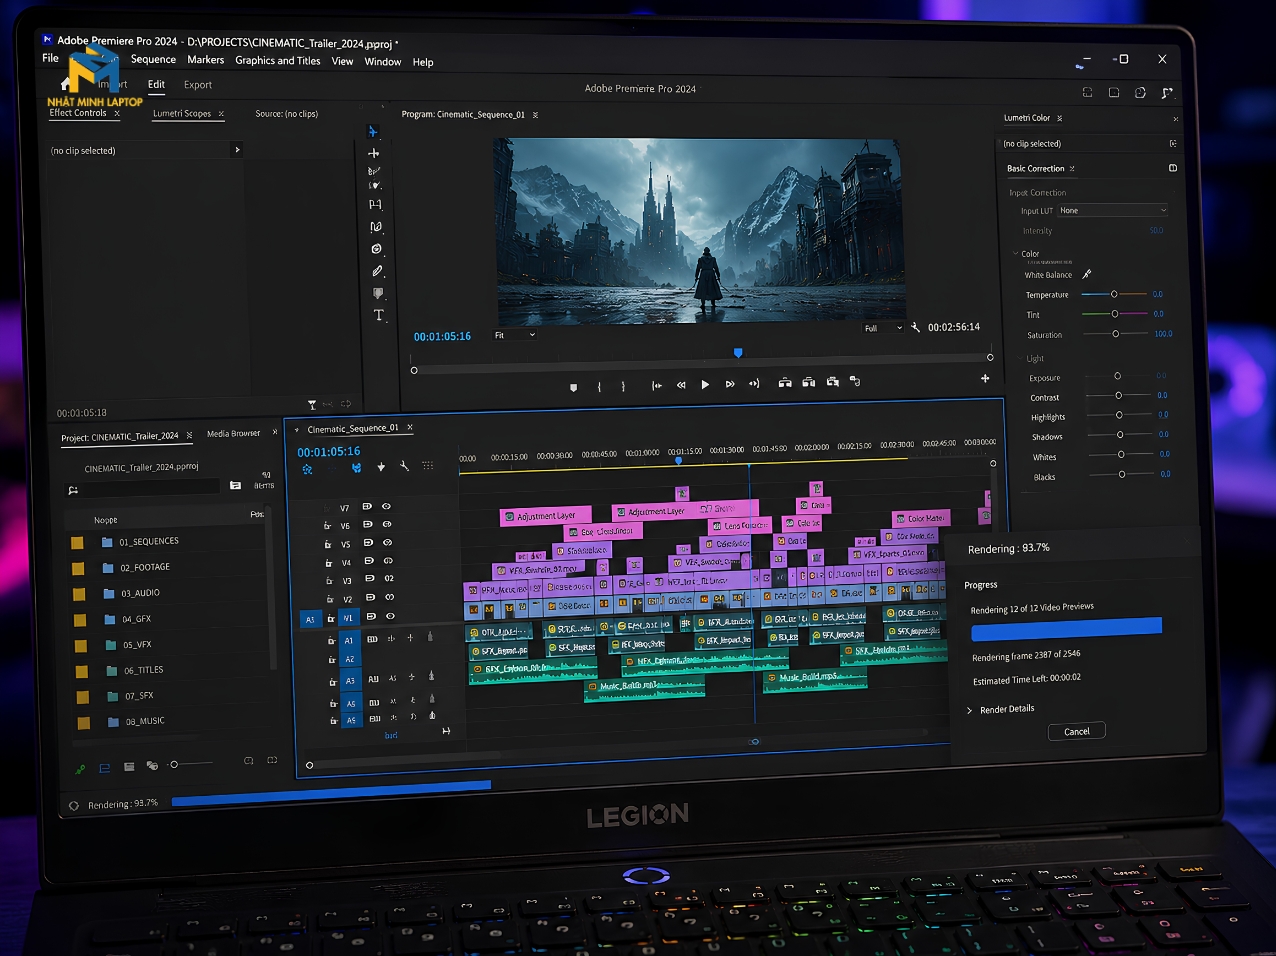The width and height of the screenshot is (1276, 956).
Task: Click the White Balance eyedropper
Action: click(x=1087, y=274)
